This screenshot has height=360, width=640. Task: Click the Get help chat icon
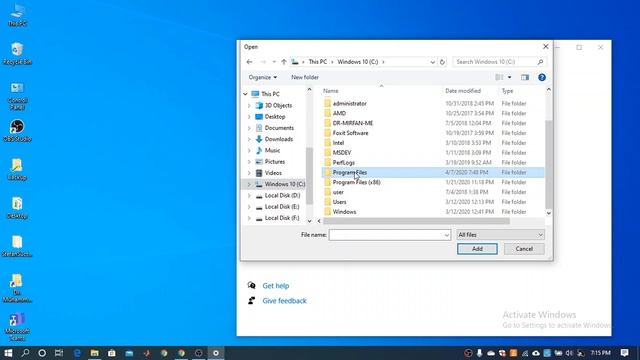[251, 285]
